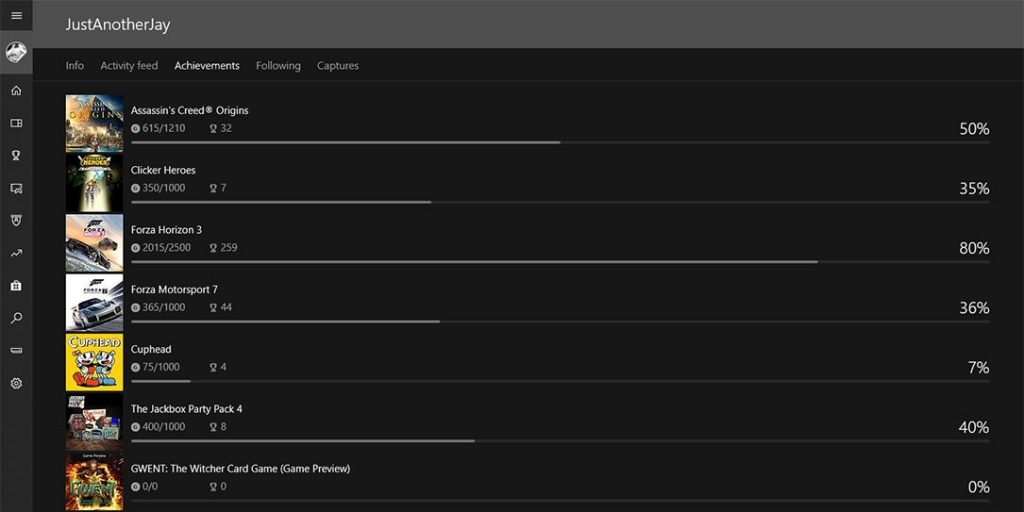This screenshot has width=1024, height=512.
Task: Click the Clicker Heroes progress bar
Action: [x=560, y=202]
